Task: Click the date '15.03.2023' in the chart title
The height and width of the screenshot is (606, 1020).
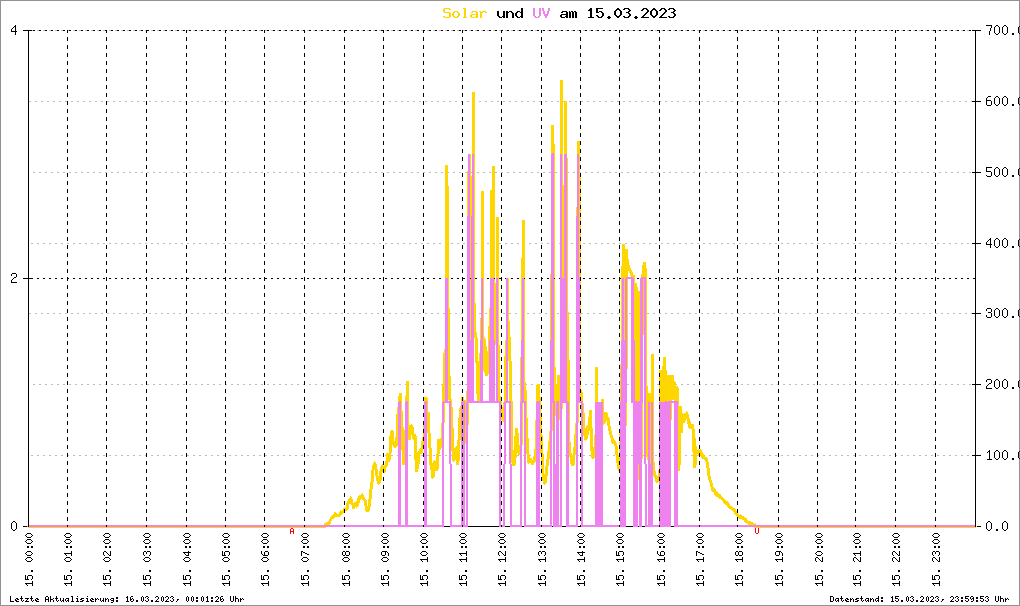Action: point(632,13)
